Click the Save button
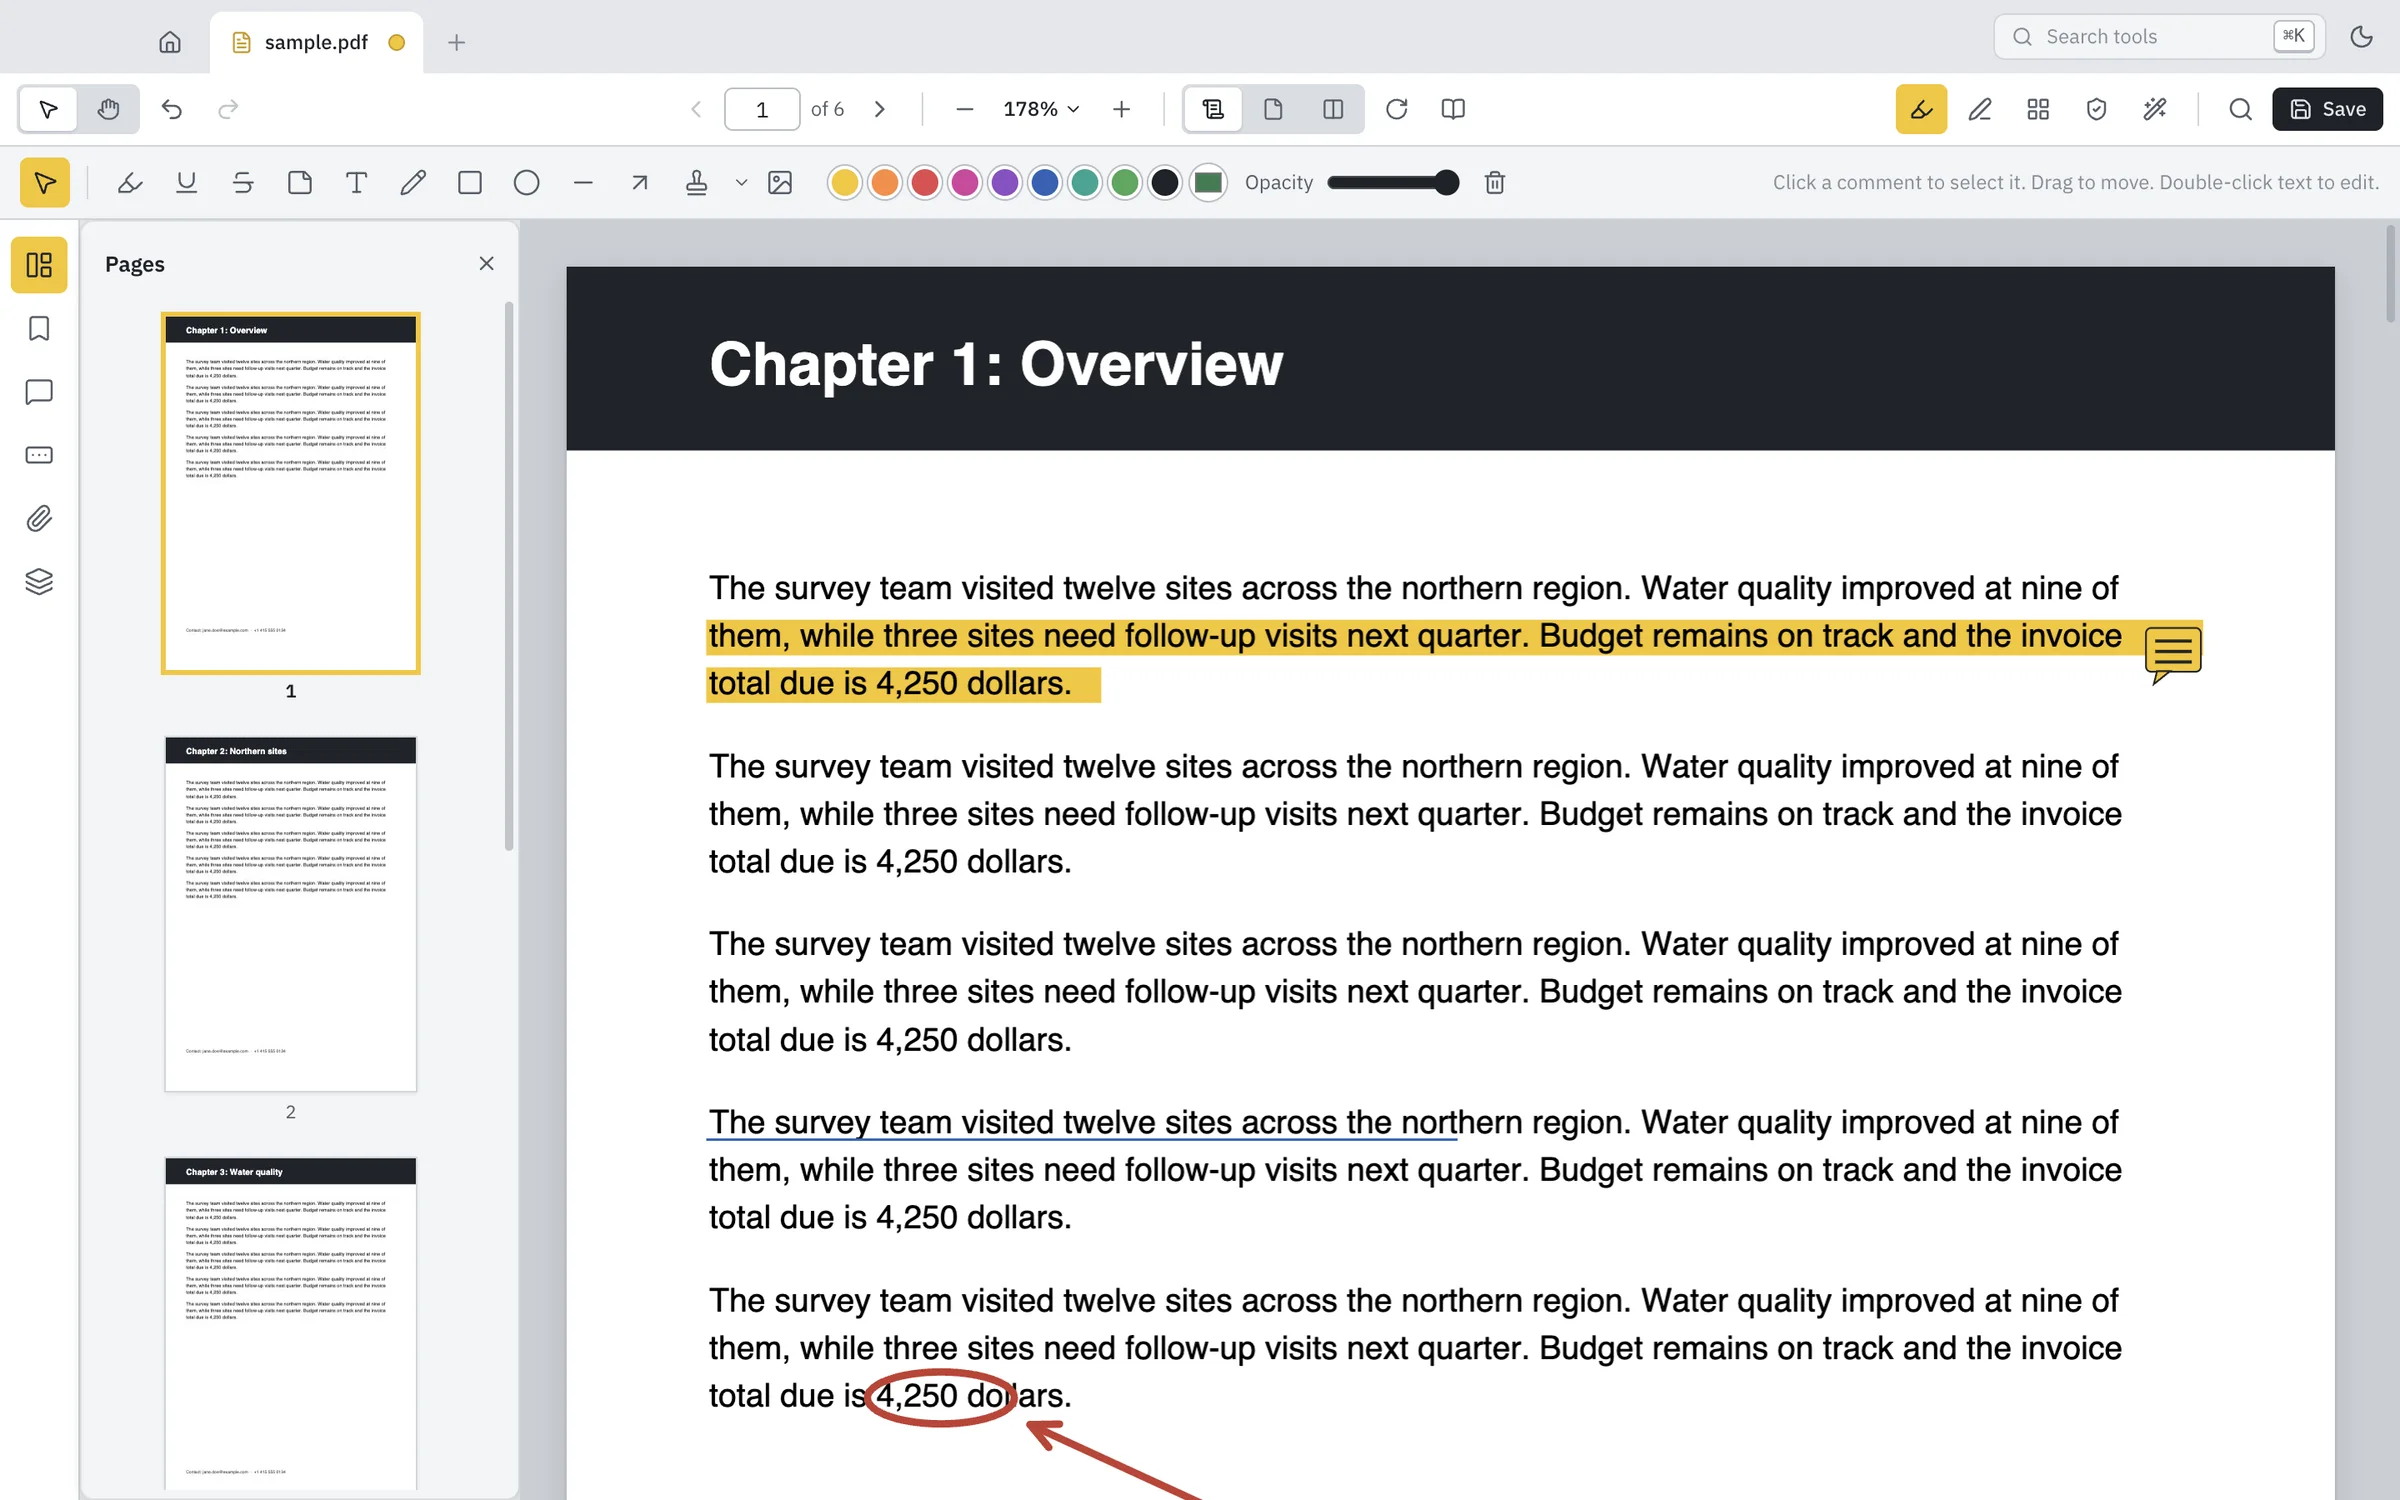Screen dimensions: 2400x1500 (x=2328, y=109)
